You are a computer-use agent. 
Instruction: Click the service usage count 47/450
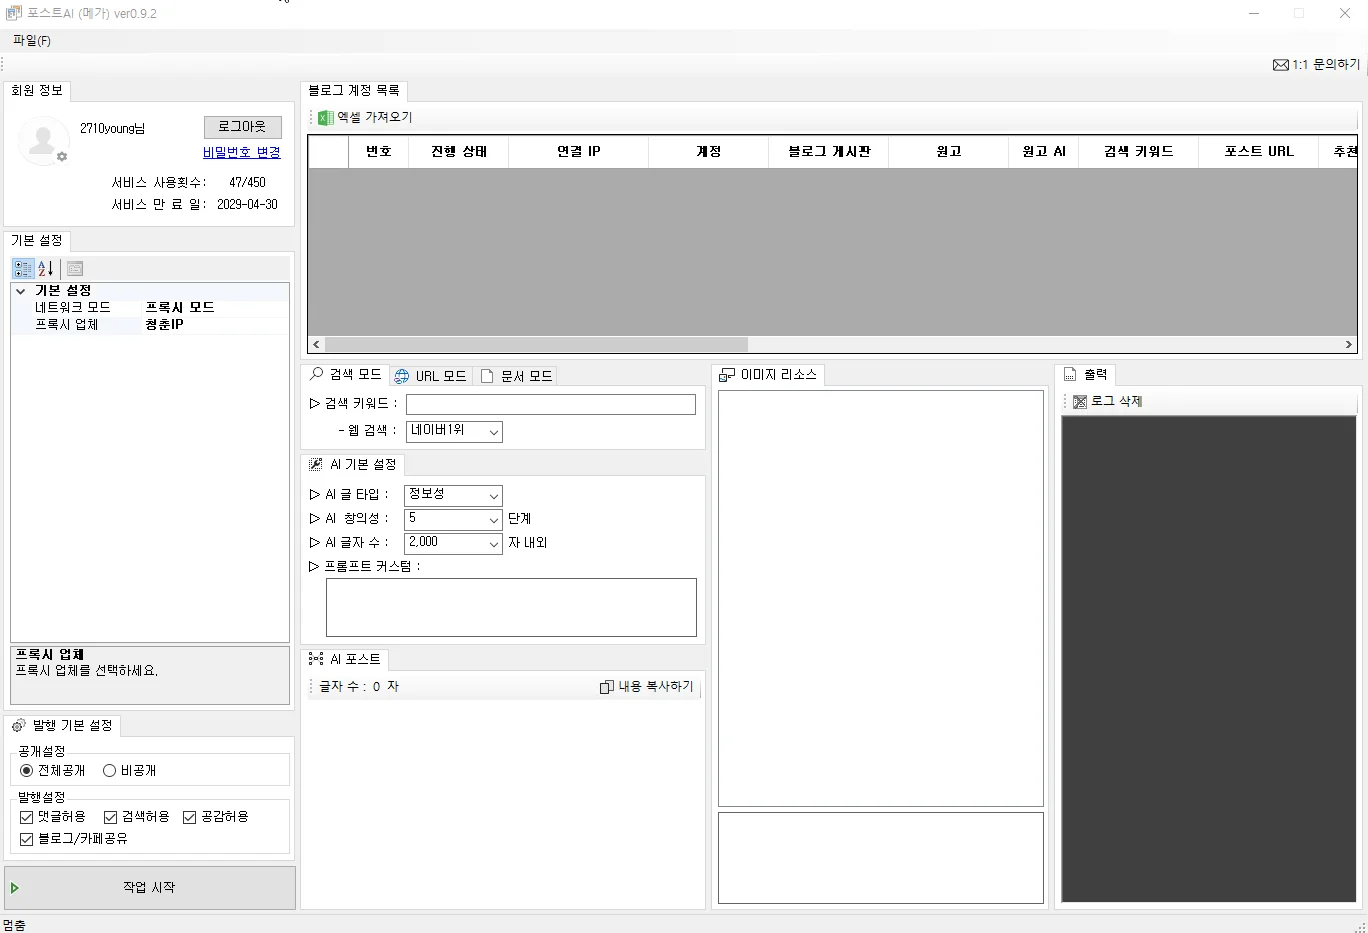coord(247,183)
